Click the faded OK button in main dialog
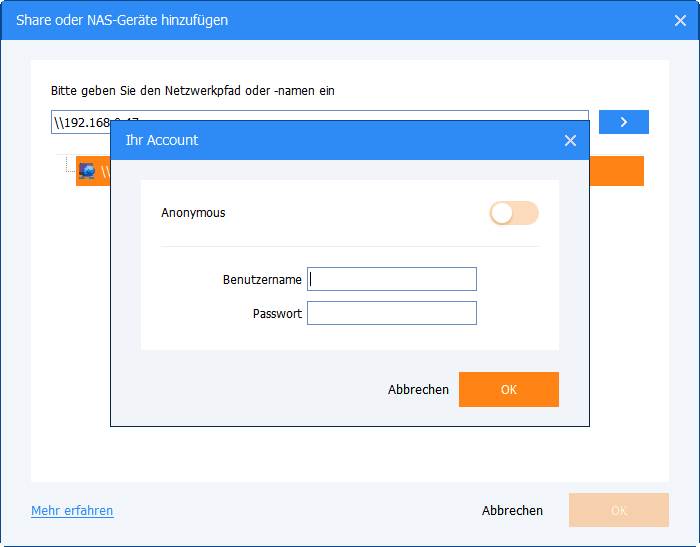Image resolution: width=700 pixels, height=547 pixels. pyautogui.click(x=618, y=510)
